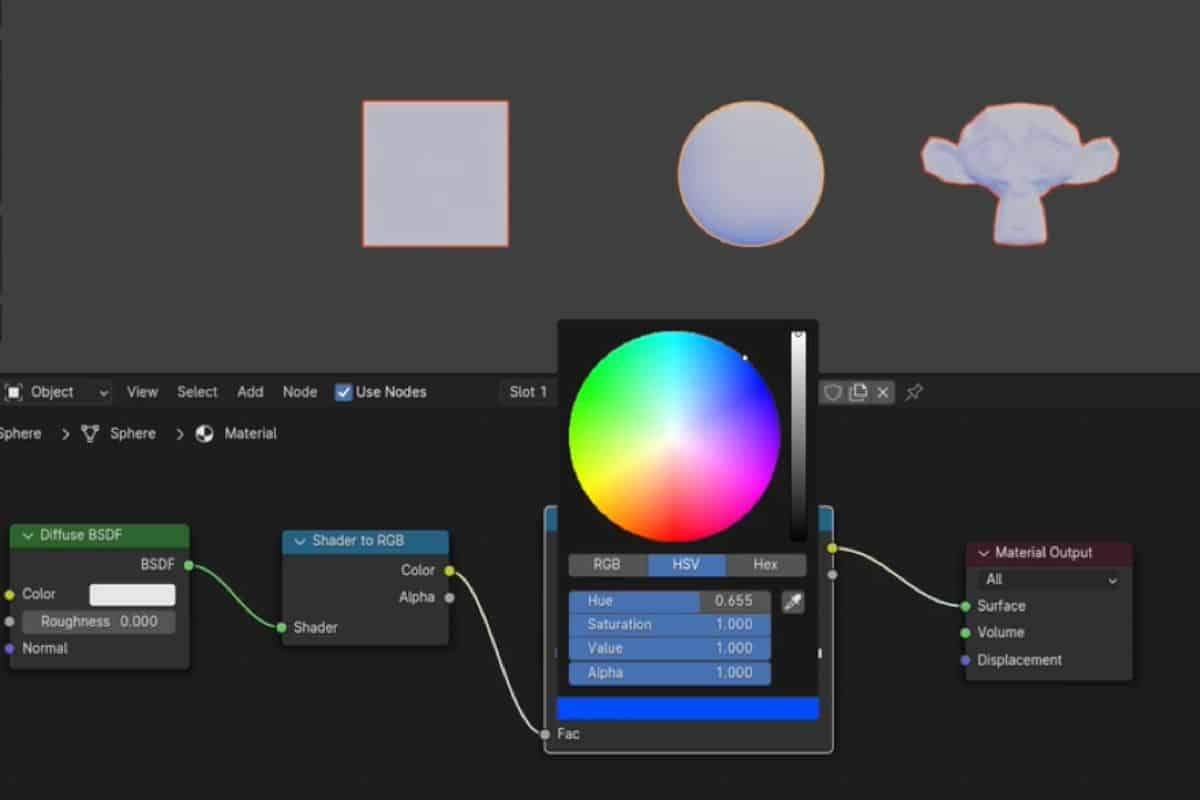The height and width of the screenshot is (800, 1200).
Task: Click the mesh data icon in the breadcrumb
Action: tap(88, 433)
